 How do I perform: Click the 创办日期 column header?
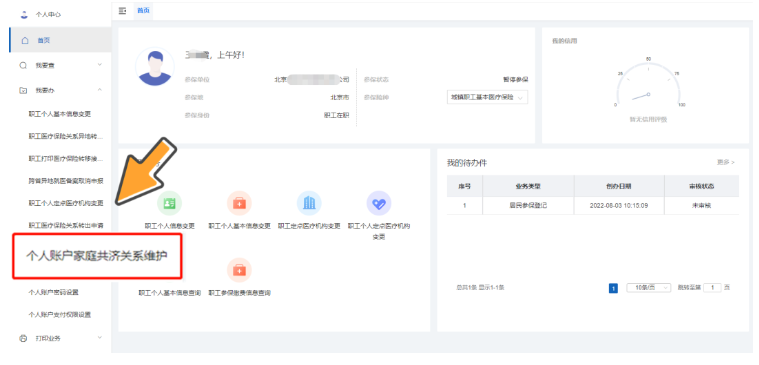619,186
